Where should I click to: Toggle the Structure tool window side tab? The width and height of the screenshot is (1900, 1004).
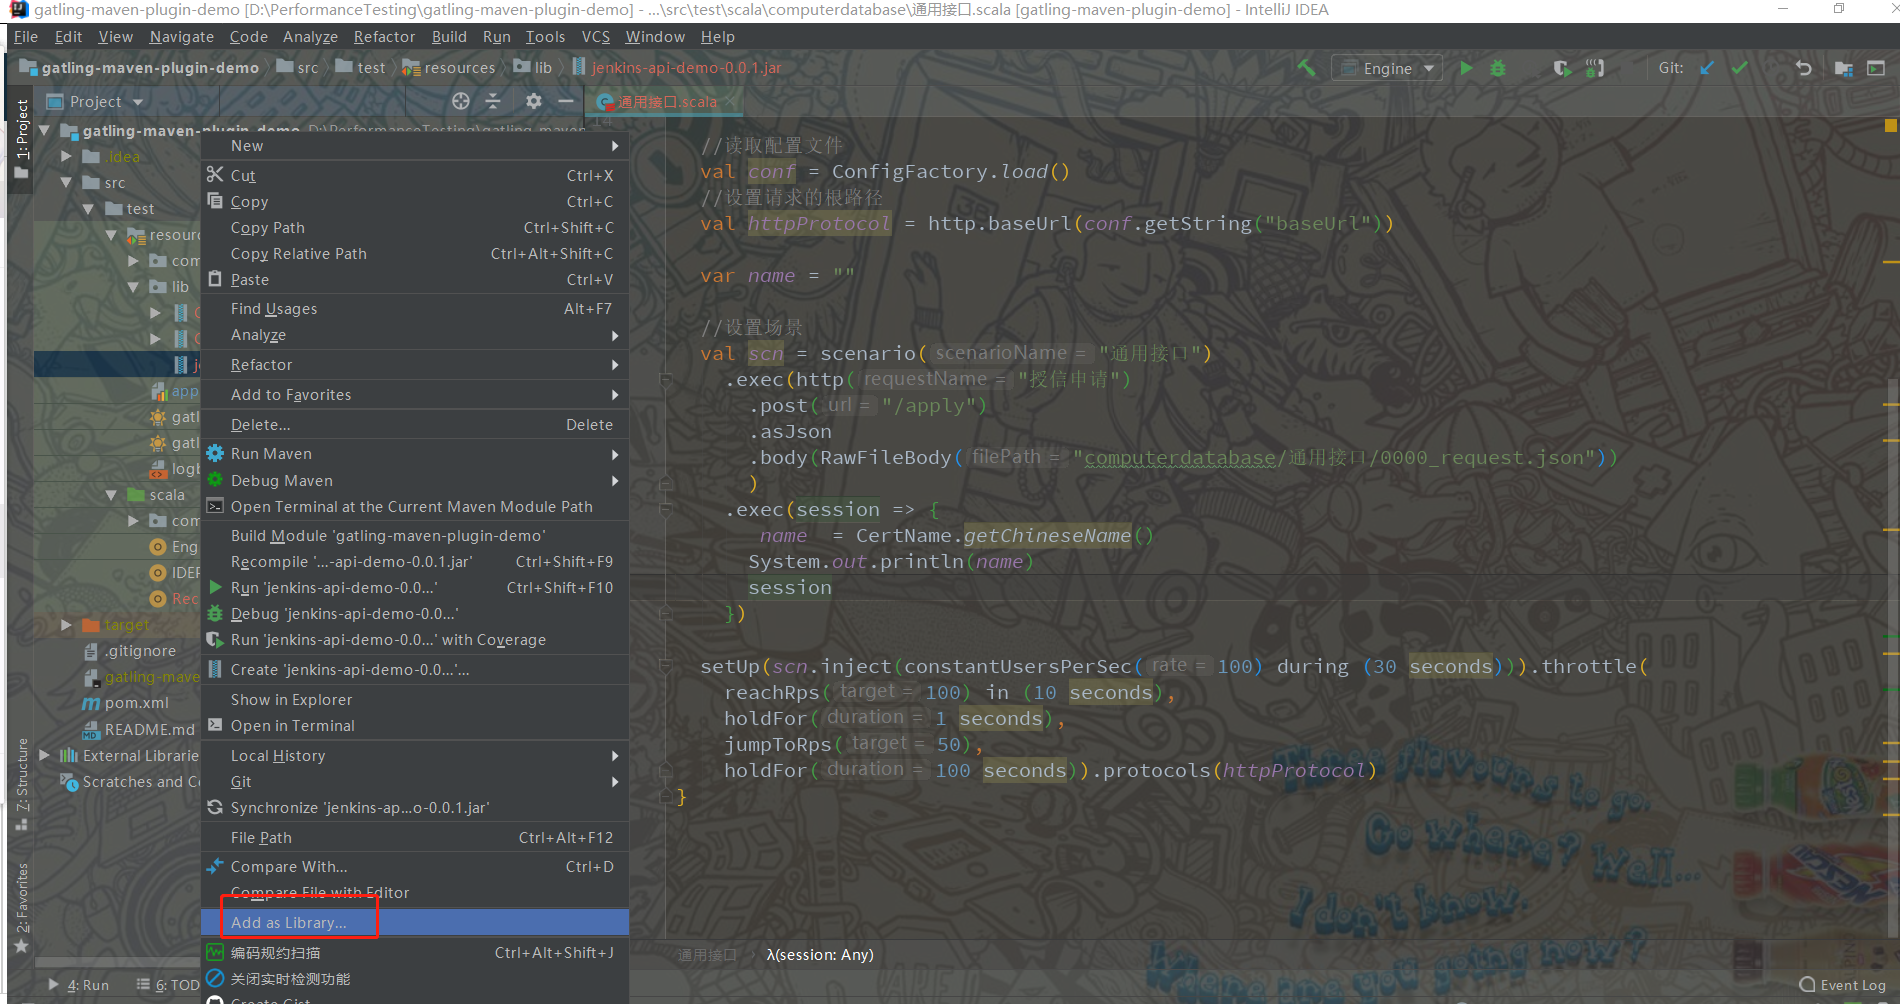click(22, 780)
